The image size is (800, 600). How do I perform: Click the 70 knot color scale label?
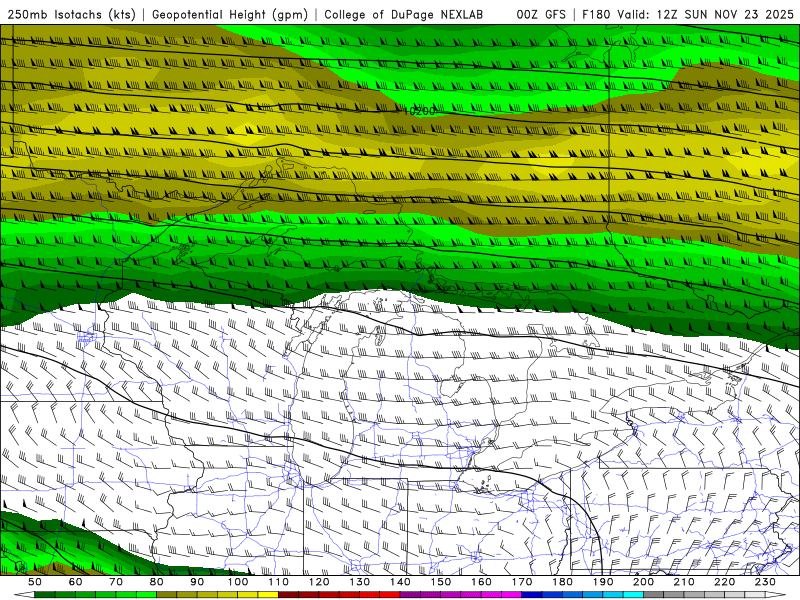click(116, 582)
